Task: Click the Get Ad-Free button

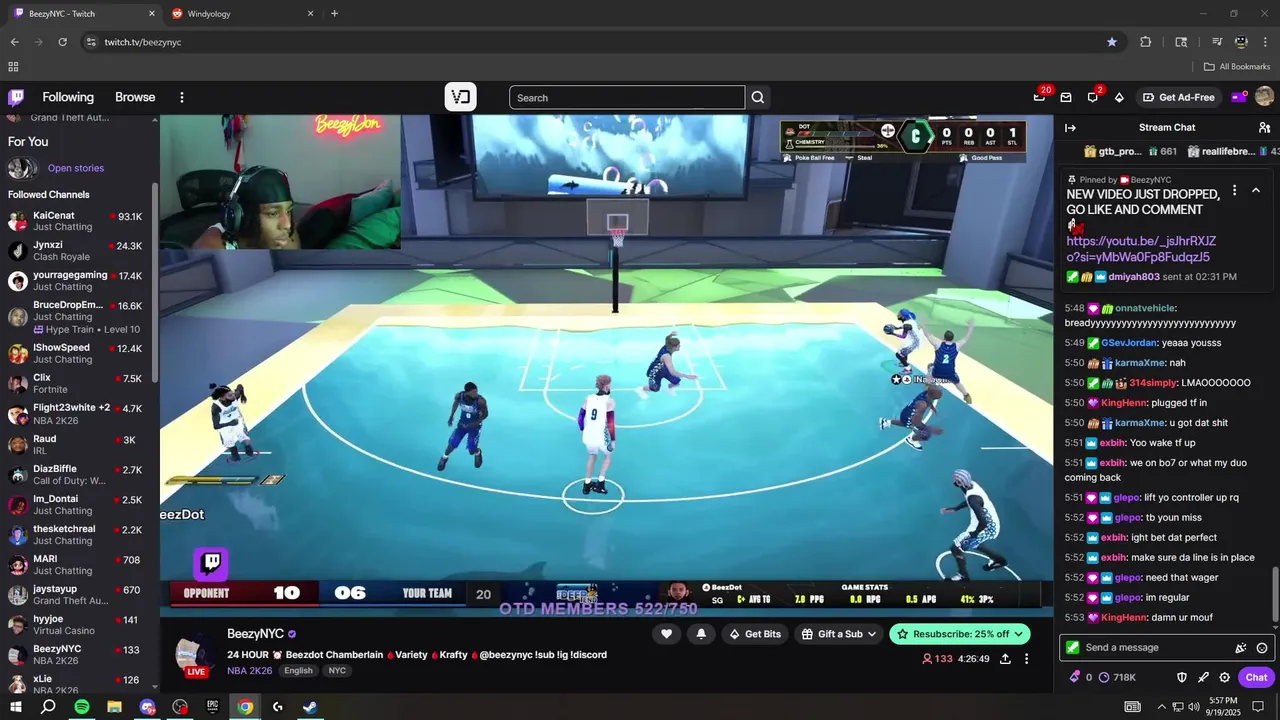Action: [x=1179, y=97]
